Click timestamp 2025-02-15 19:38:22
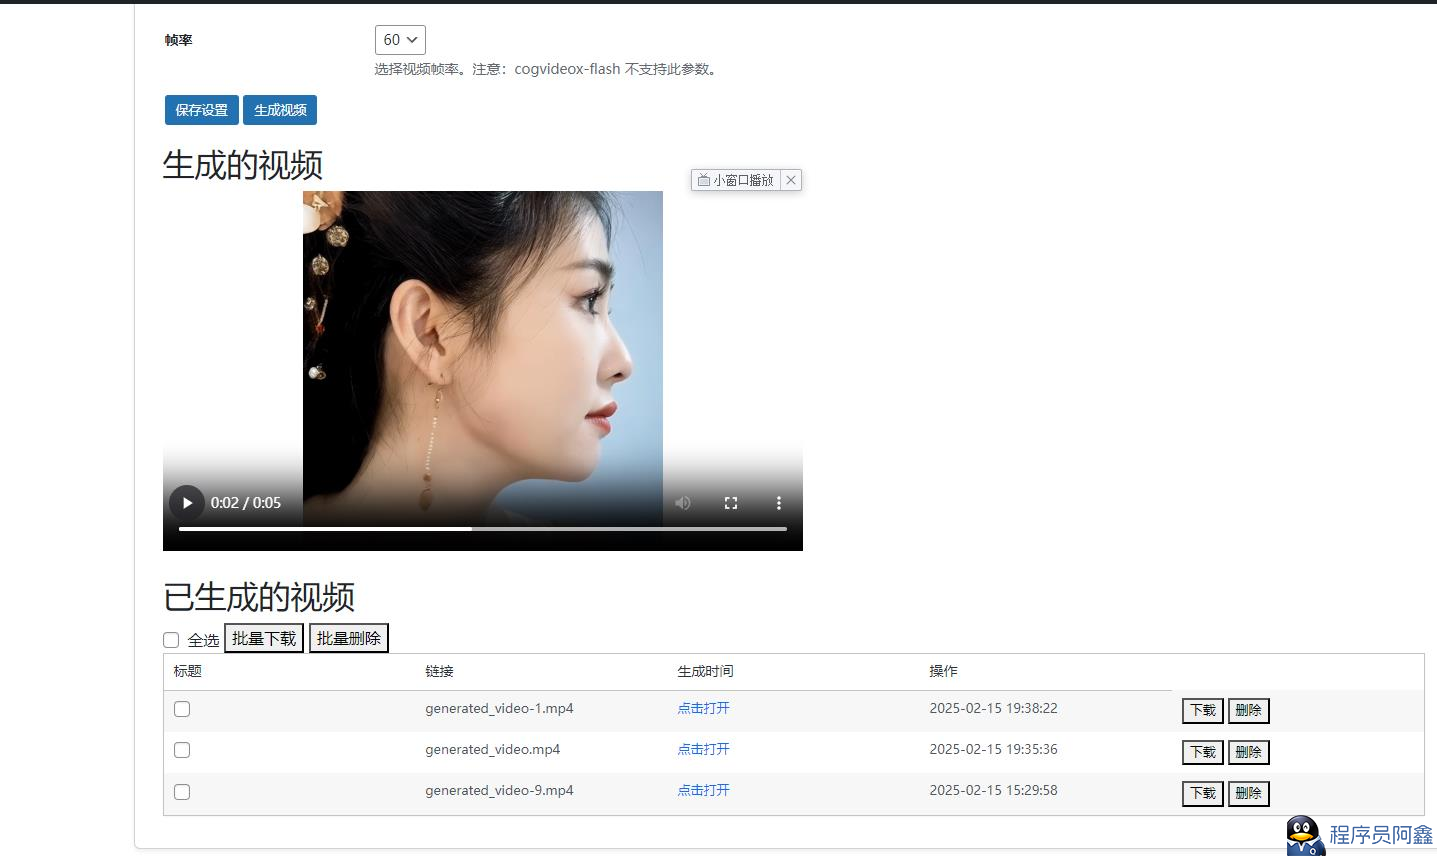The height and width of the screenshot is (856, 1437). [993, 708]
